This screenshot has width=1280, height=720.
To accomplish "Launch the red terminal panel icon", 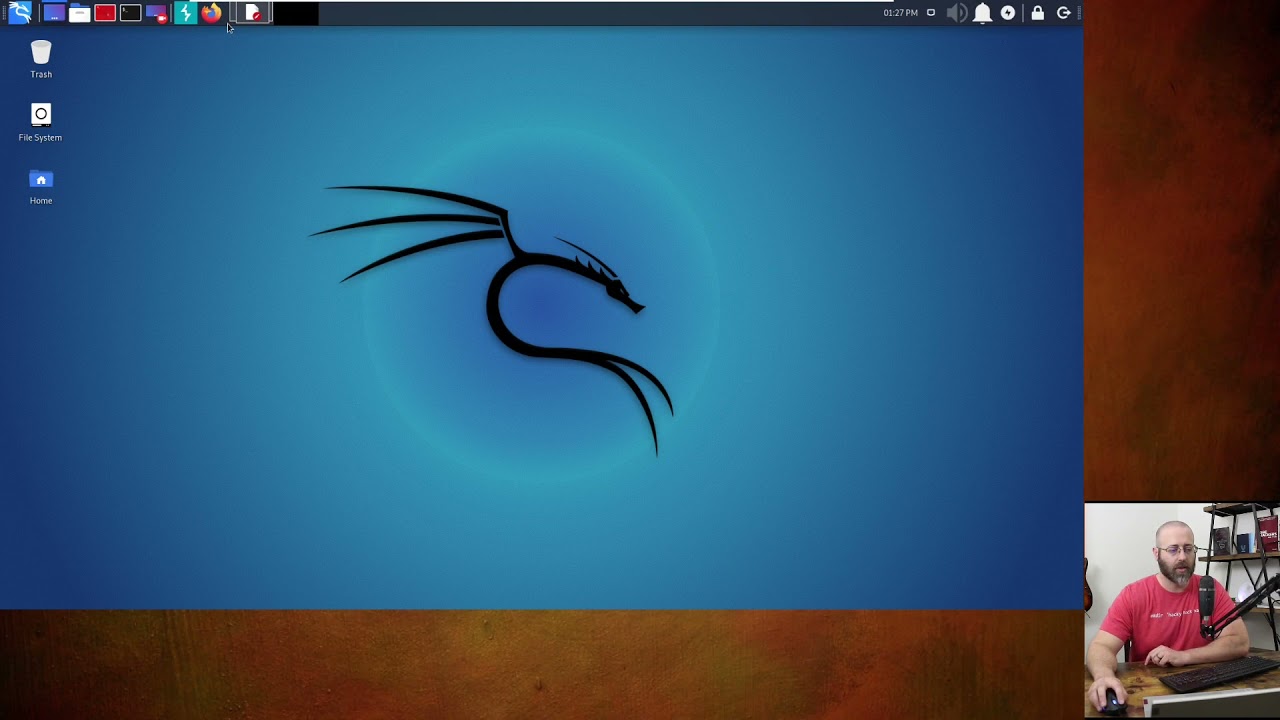I will [105, 13].
